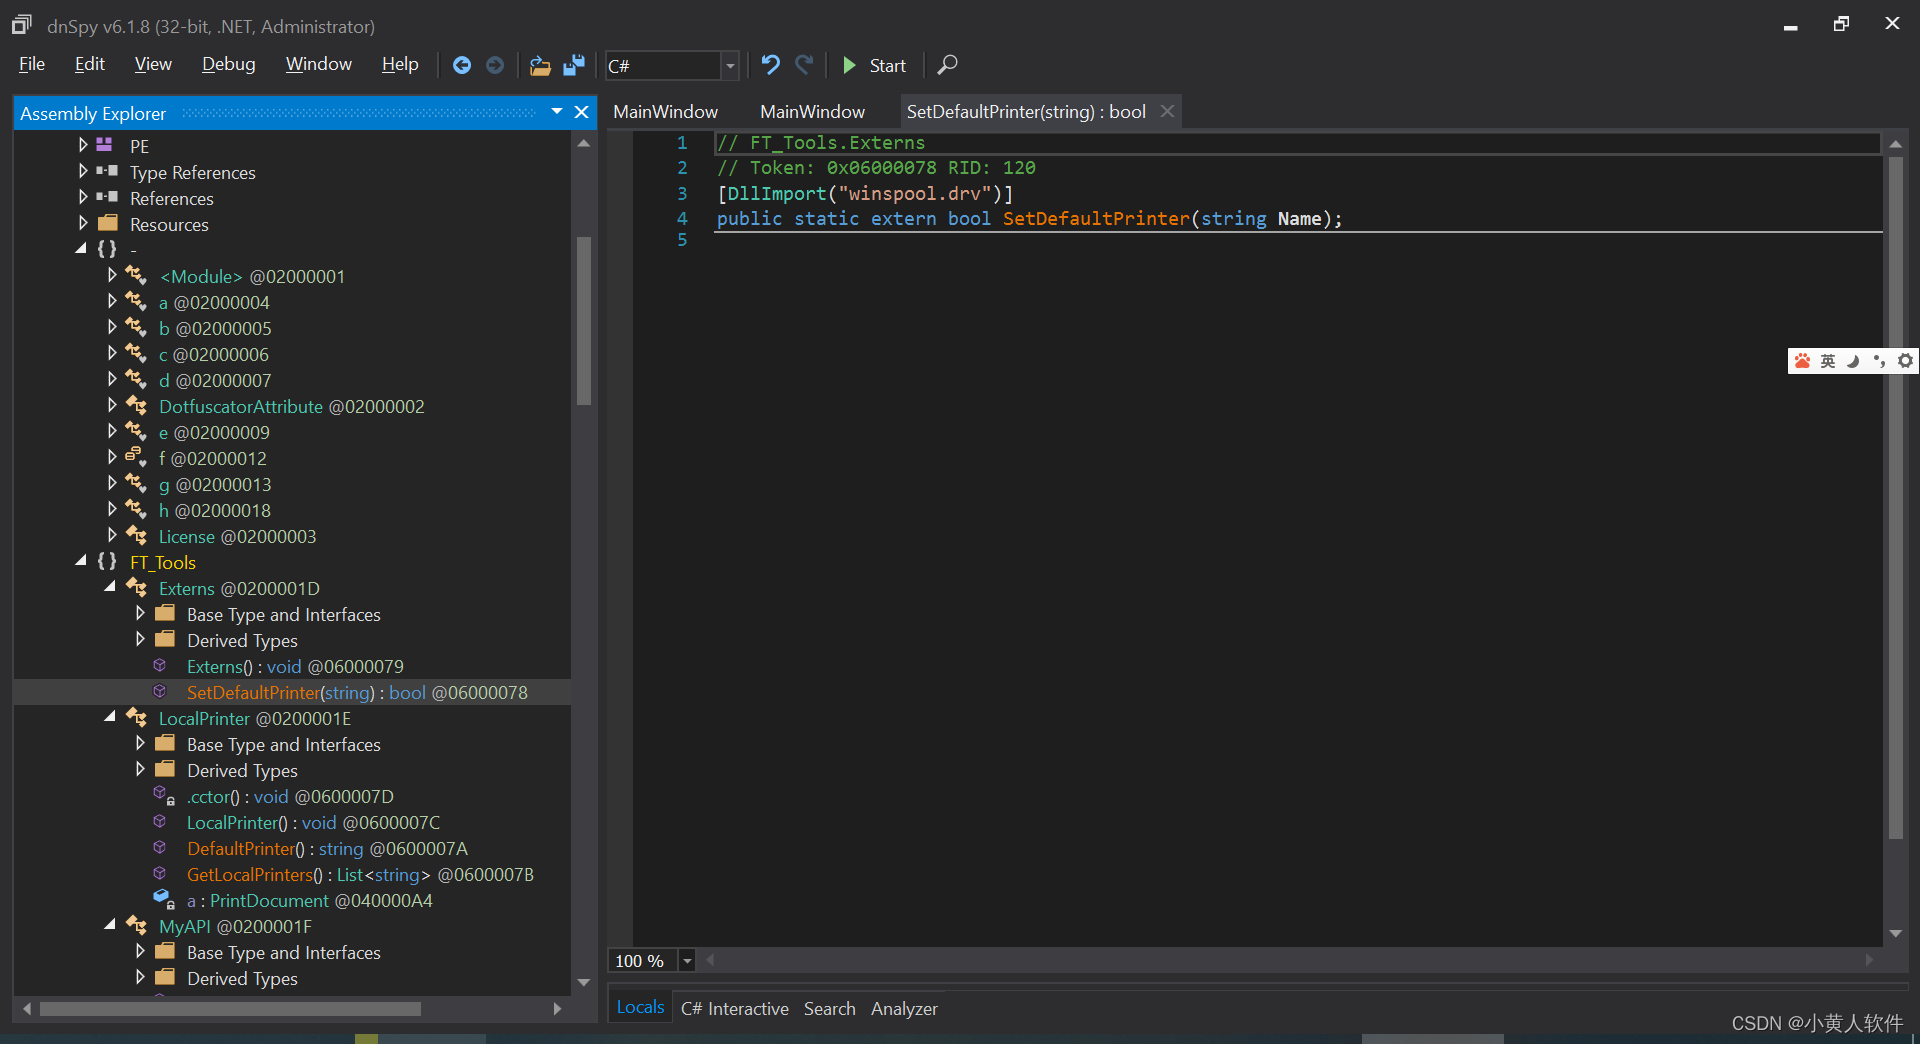
Task: Collapse the FT_Tools namespace node
Action: click(x=81, y=562)
